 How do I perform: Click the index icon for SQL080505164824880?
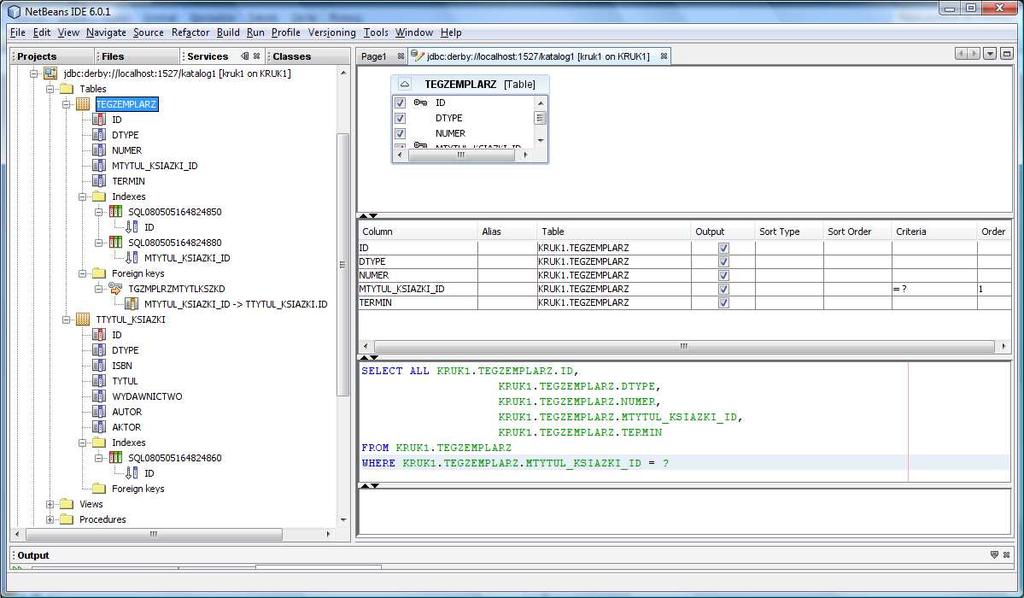tap(115, 242)
